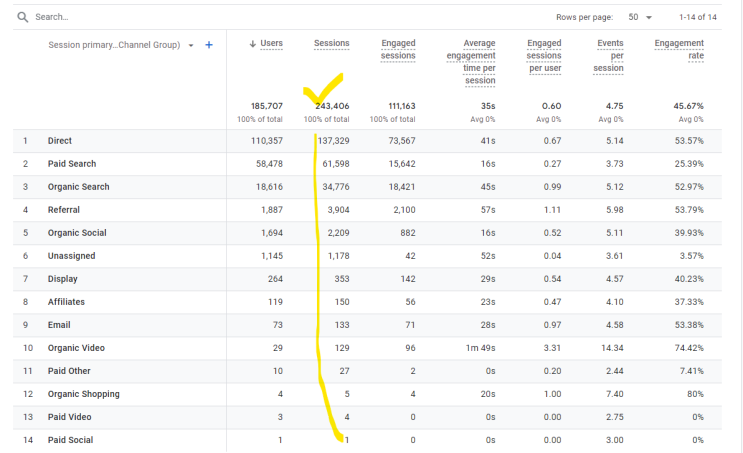
Task: Click average engagement time total 35s
Action: coord(488,106)
